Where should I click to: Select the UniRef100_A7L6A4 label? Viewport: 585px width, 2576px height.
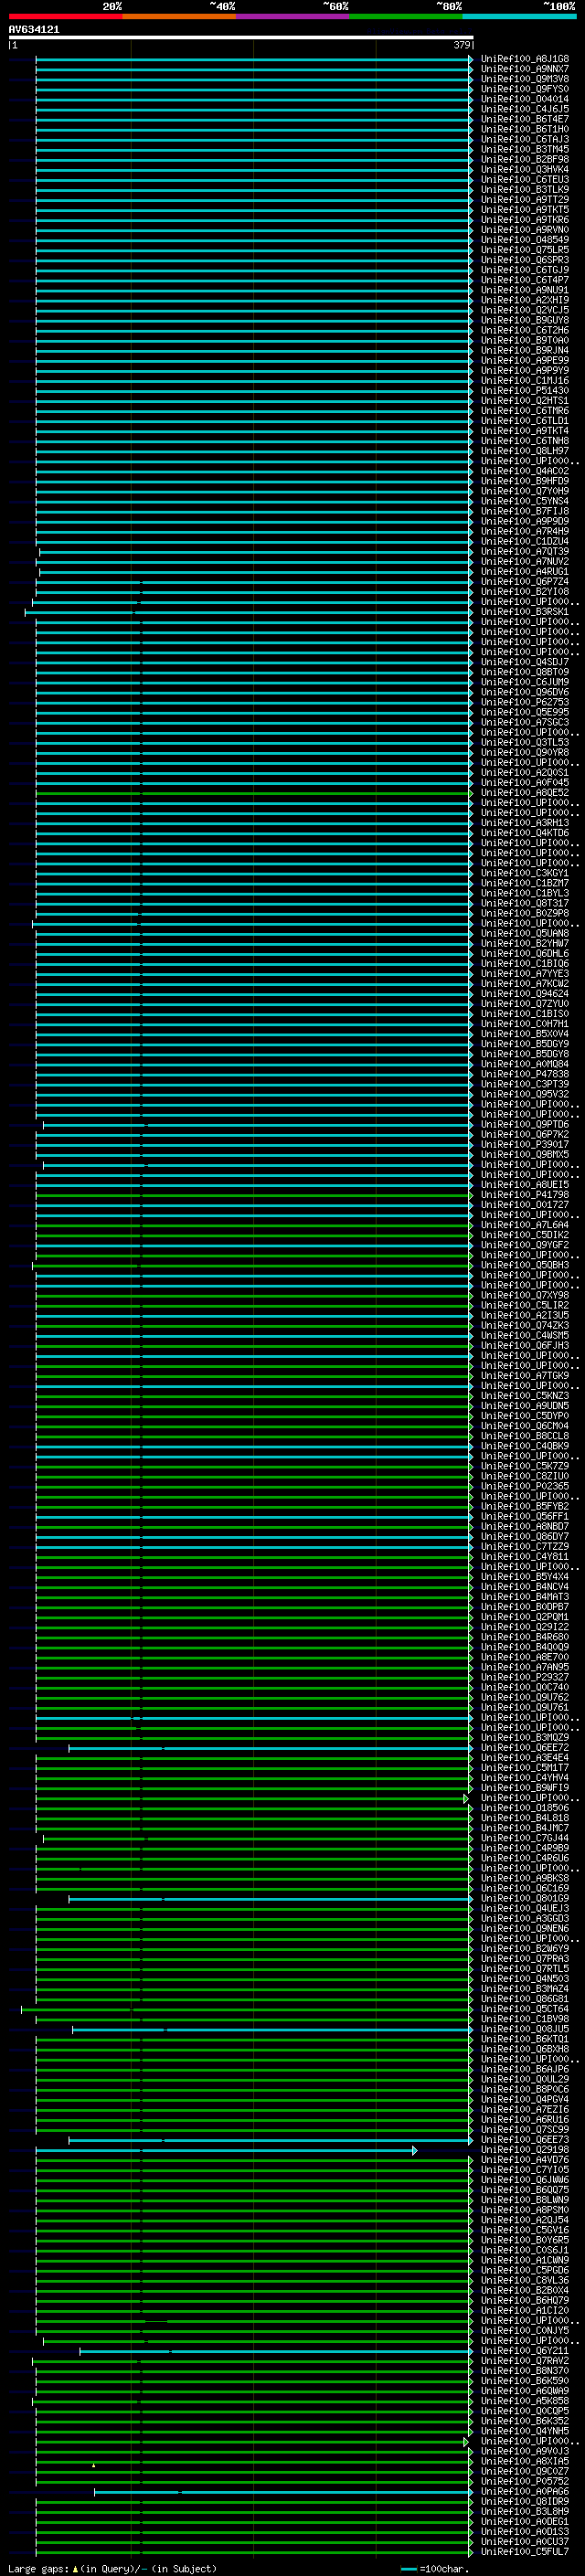525,1224
